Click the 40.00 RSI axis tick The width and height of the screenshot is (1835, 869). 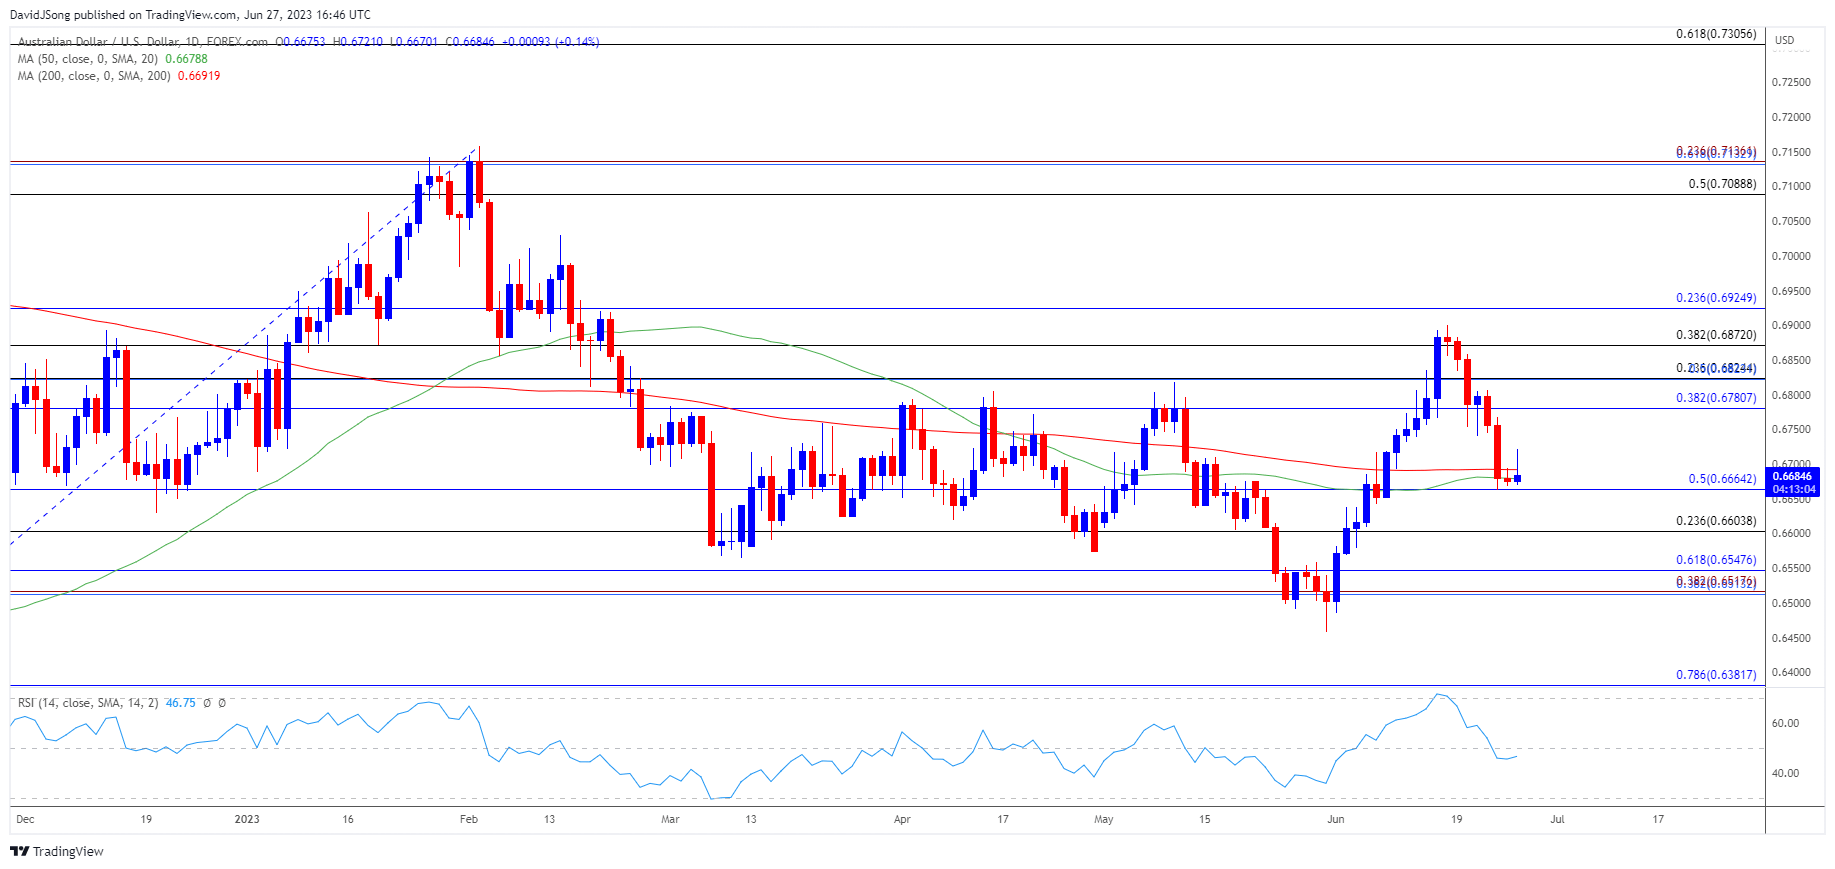click(x=1785, y=773)
